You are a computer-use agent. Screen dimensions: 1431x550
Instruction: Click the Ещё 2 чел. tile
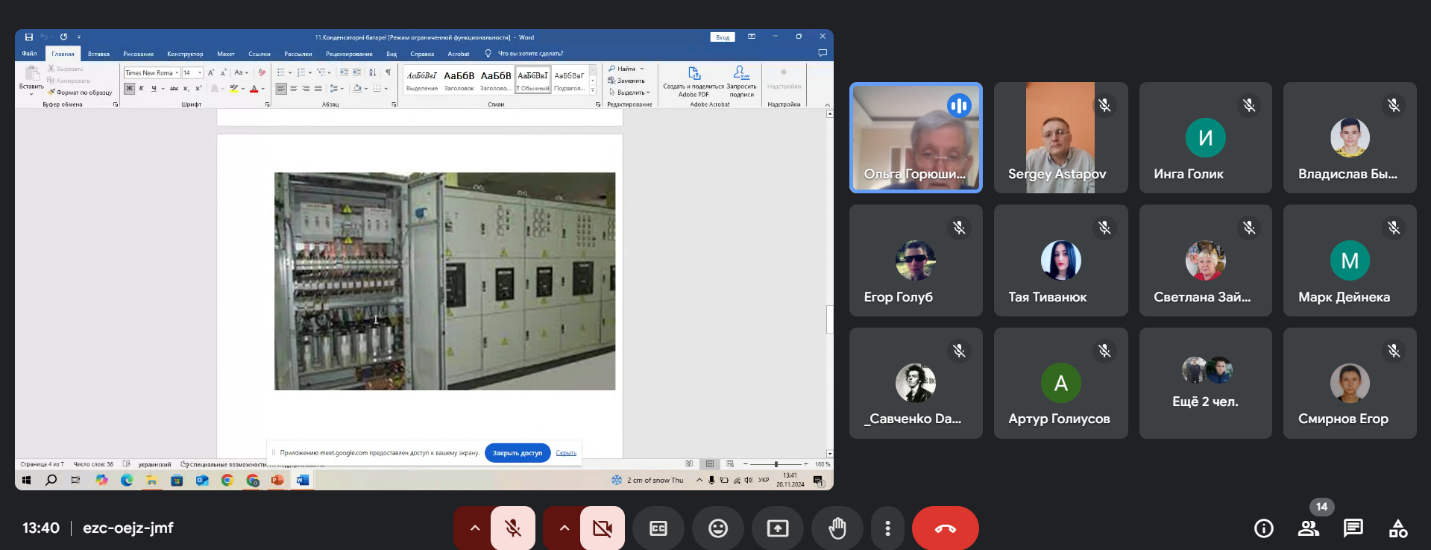(1205, 383)
